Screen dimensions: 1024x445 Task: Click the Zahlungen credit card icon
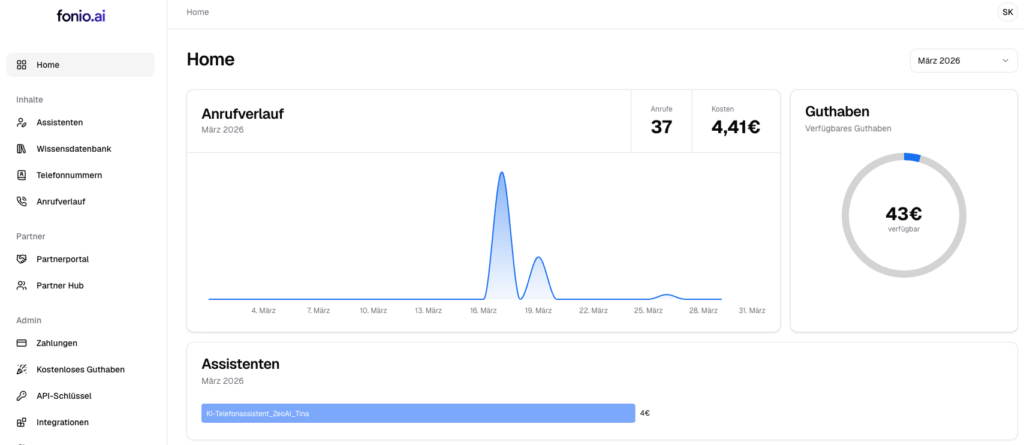click(x=22, y=343)
